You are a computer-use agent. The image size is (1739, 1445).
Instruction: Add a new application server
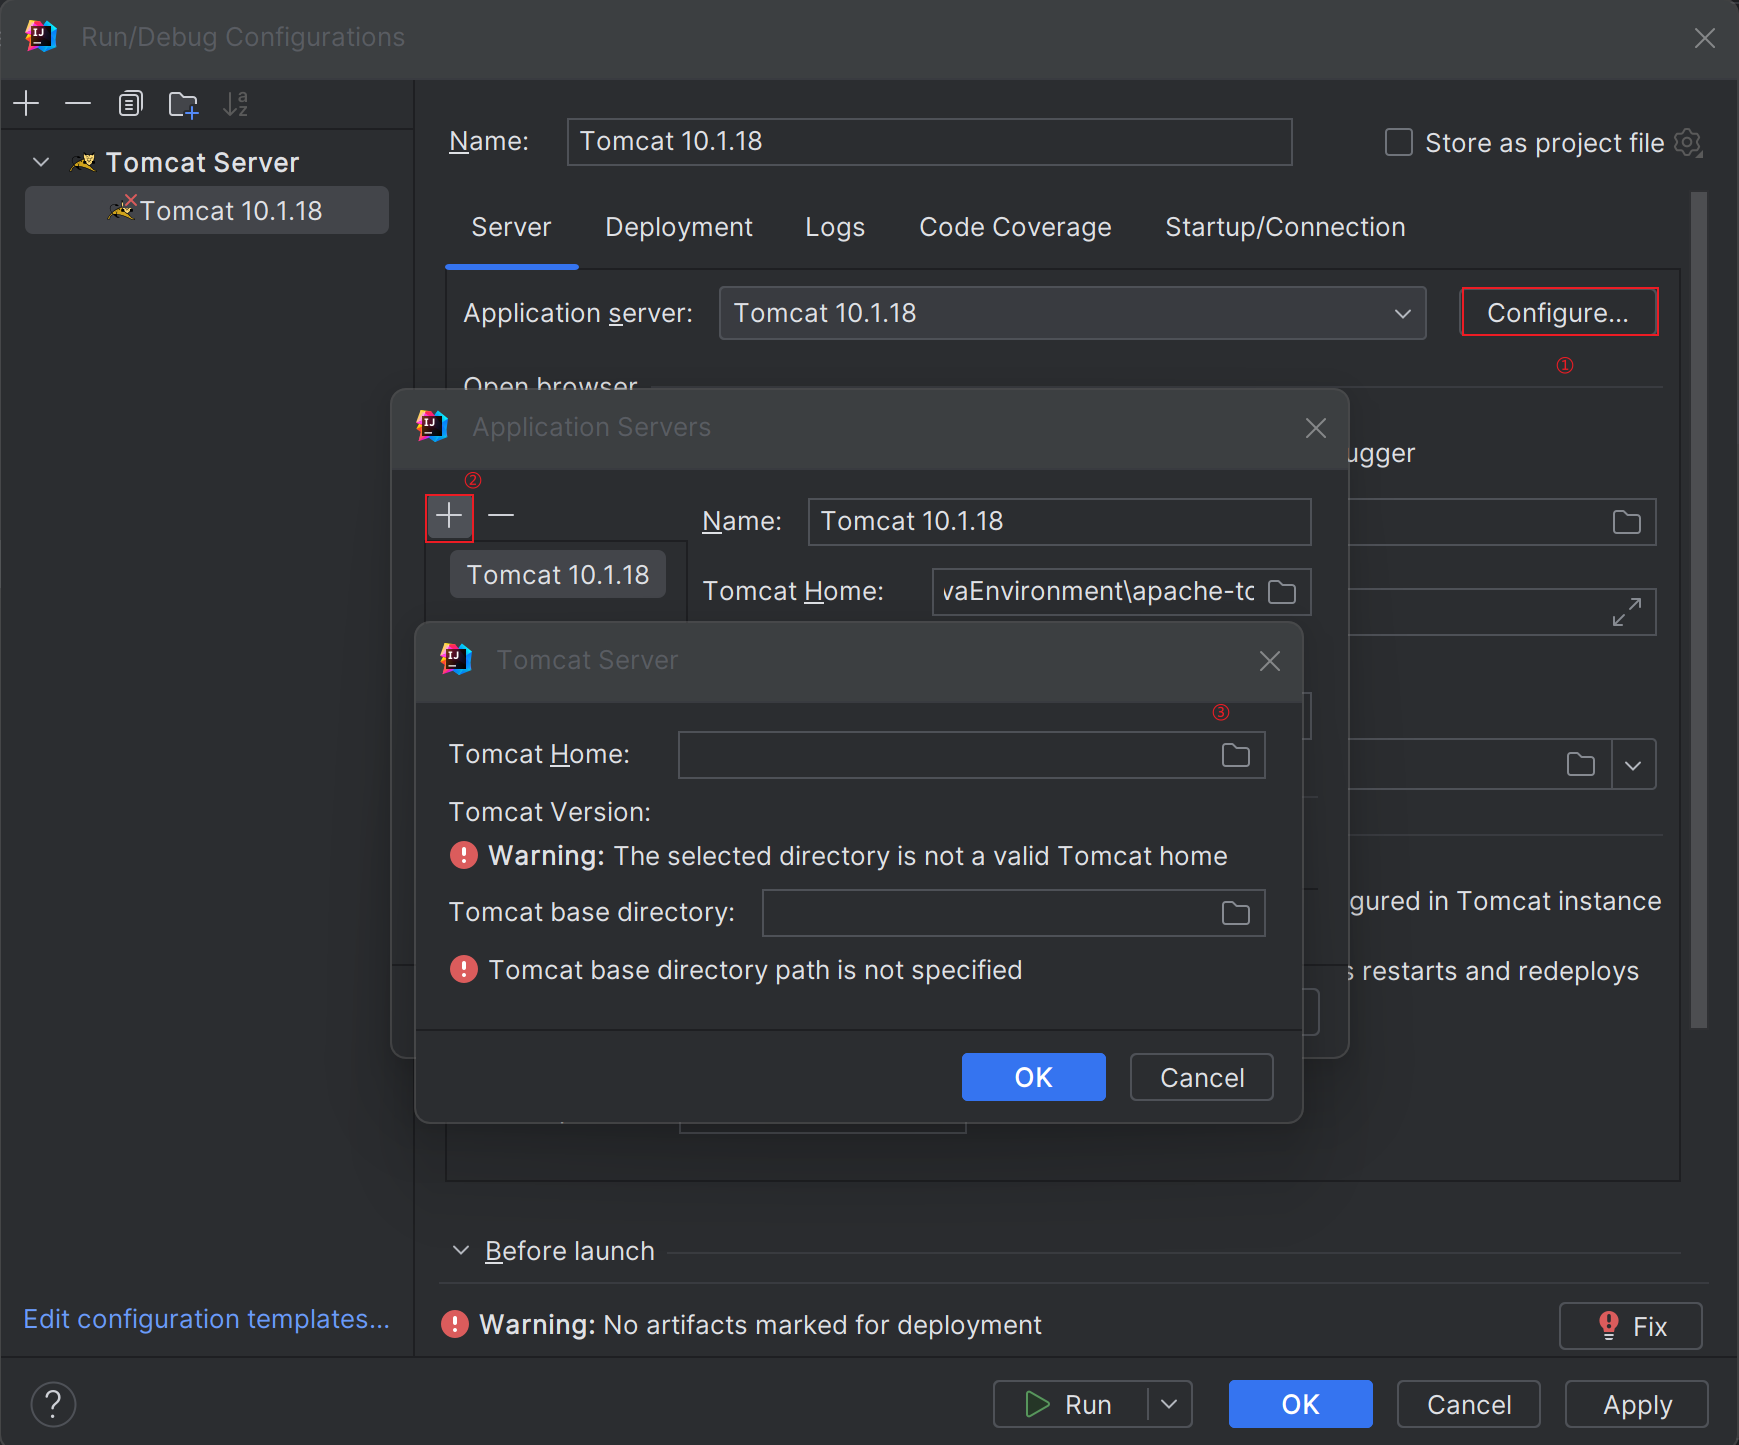pyautogui.click(x=448, y=516)
